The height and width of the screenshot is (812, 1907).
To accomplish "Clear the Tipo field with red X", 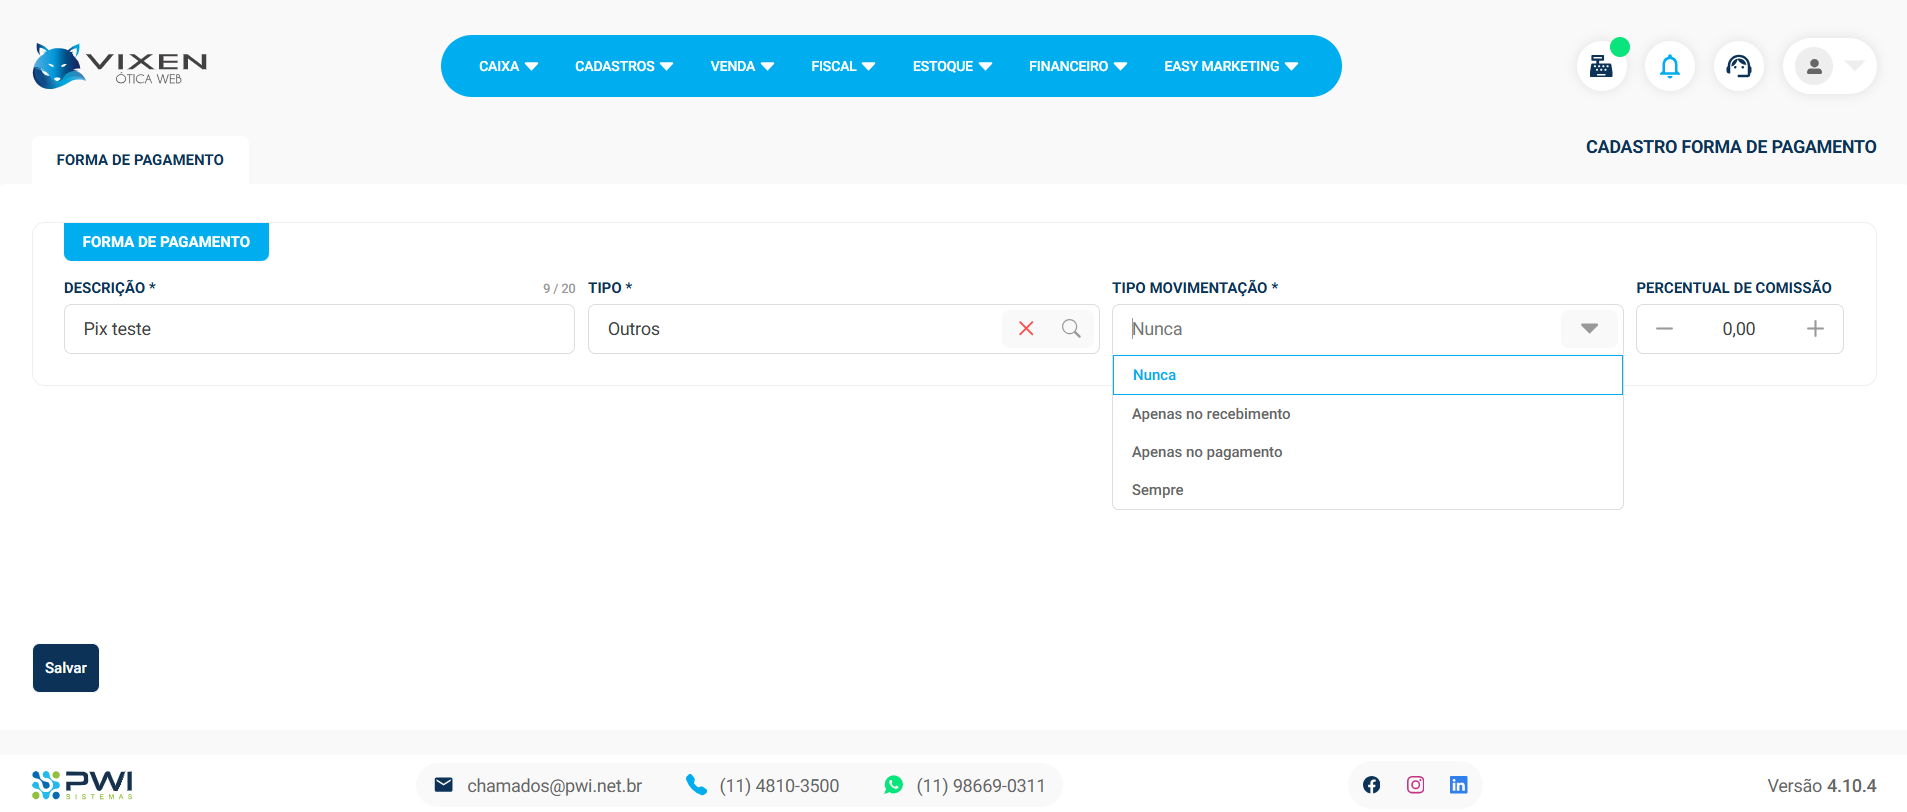I will (x=1025, y=329).
